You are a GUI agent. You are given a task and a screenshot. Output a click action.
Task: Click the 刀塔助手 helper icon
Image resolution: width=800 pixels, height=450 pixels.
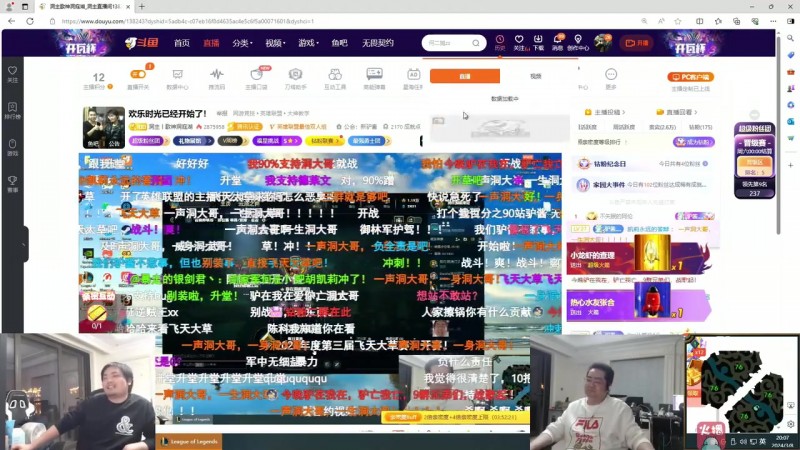coord(295,78)
